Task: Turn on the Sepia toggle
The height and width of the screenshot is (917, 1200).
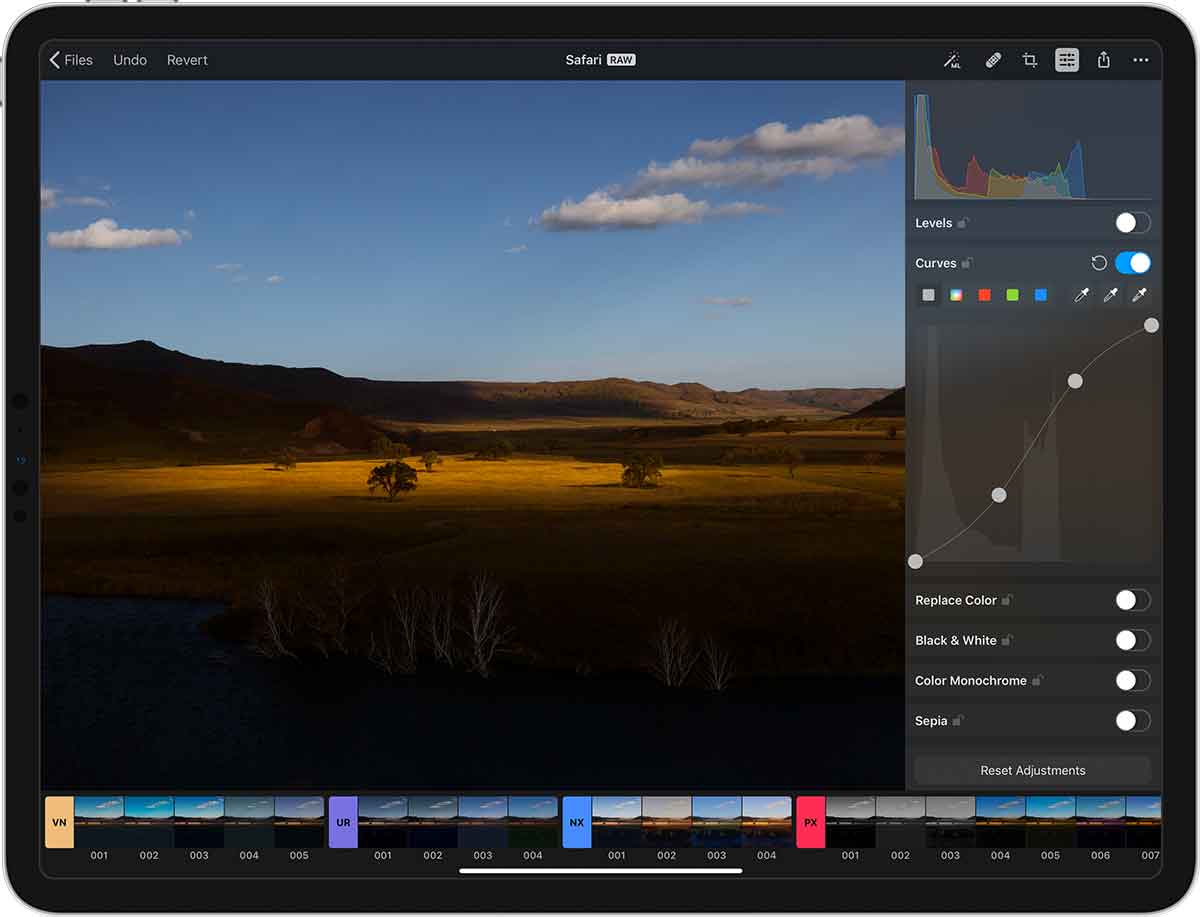Action: (x=1132, y=720)
